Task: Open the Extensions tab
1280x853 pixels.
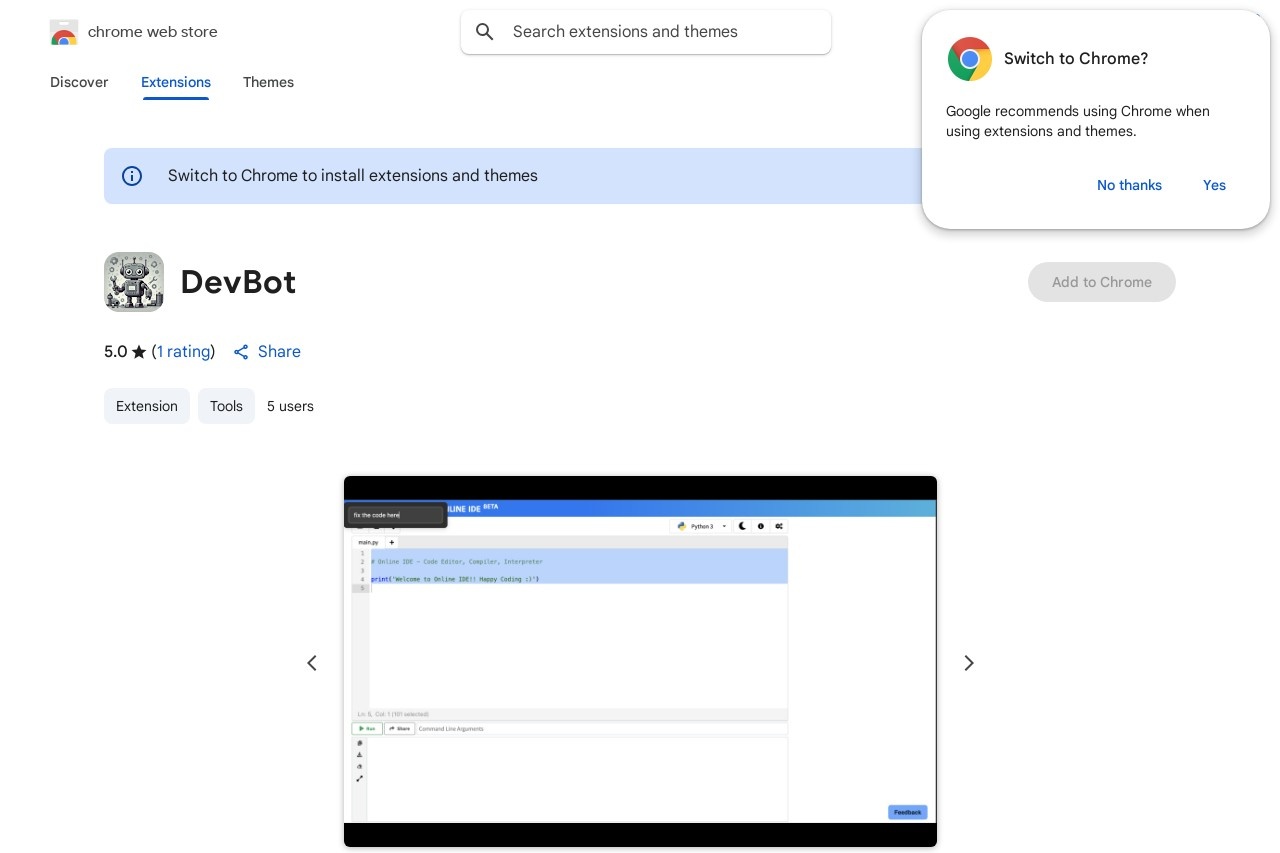Action: (x=176, y=82)
